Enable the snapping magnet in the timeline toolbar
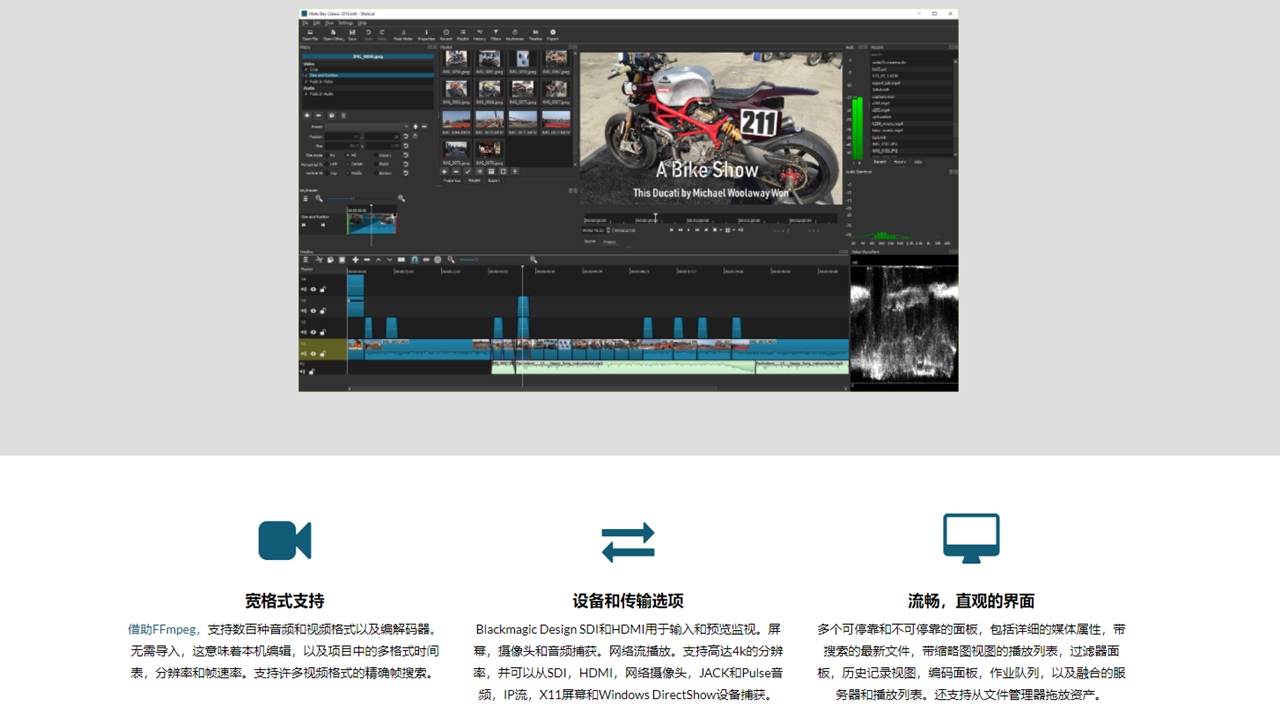1280x720 pixels. [x=415, y=259]
